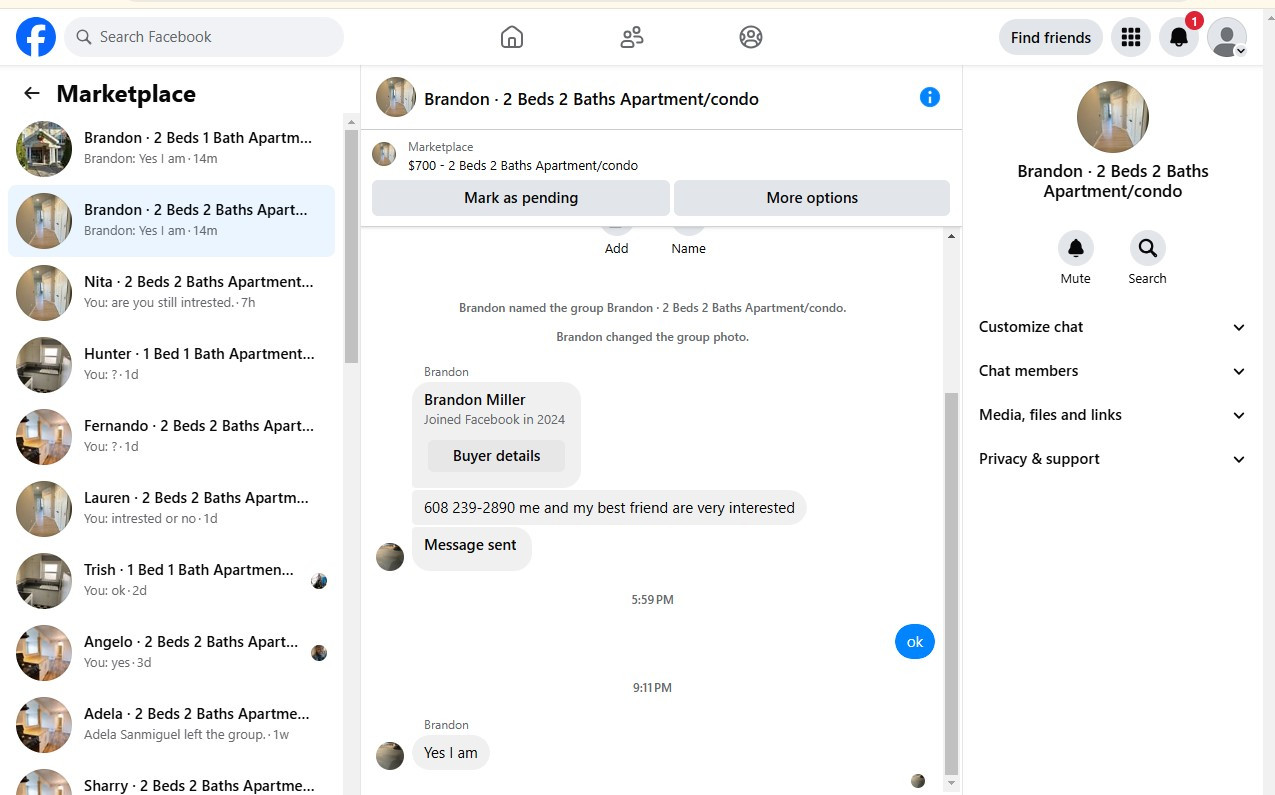Search in conversation with magnifier icon

pyautogui.click(x=1147, y=247)
